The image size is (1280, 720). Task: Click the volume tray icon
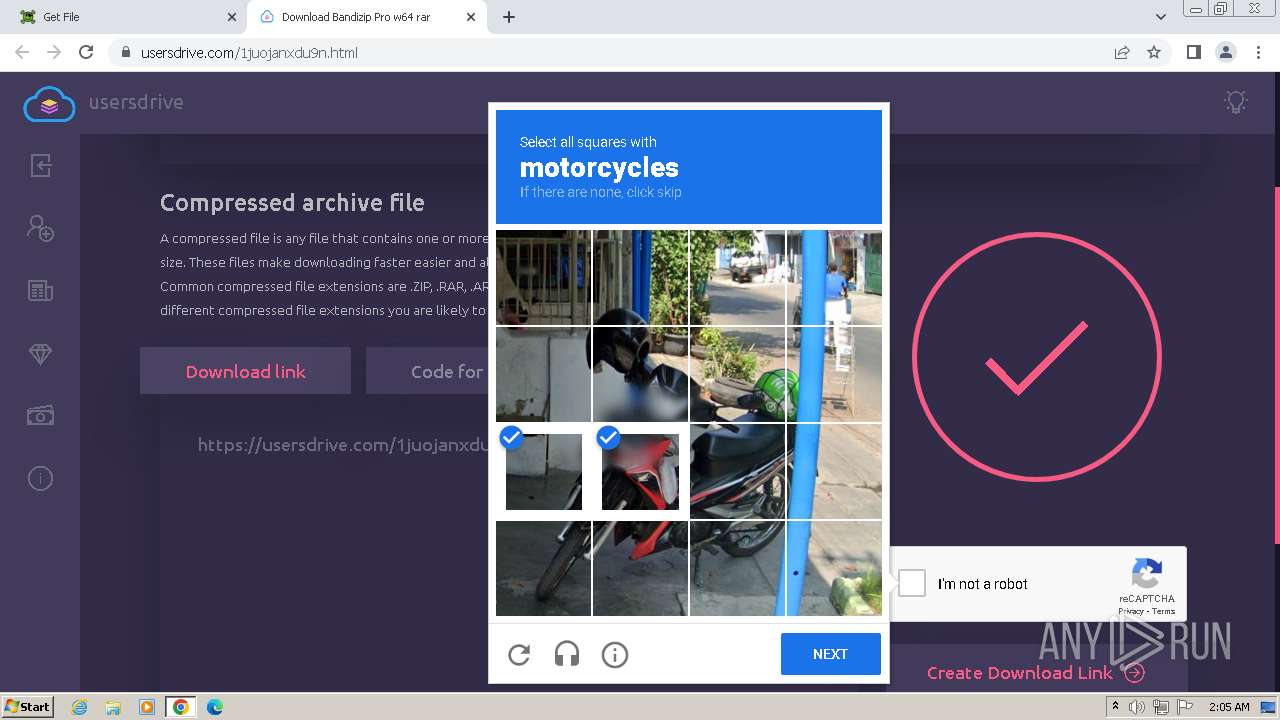pyautogui.click(x=1137, y=707)
